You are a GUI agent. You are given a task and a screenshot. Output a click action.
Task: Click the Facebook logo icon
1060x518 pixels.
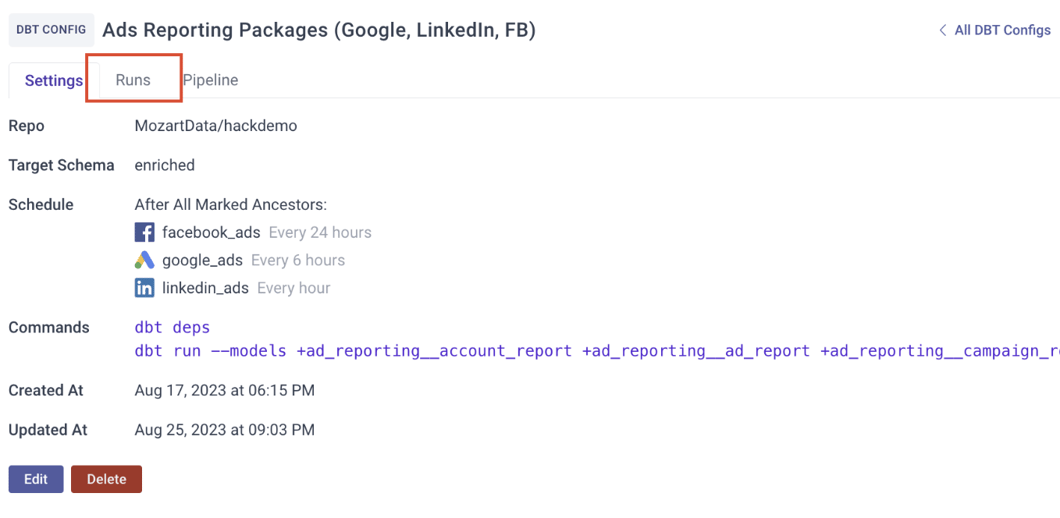(x=145, y=233)
